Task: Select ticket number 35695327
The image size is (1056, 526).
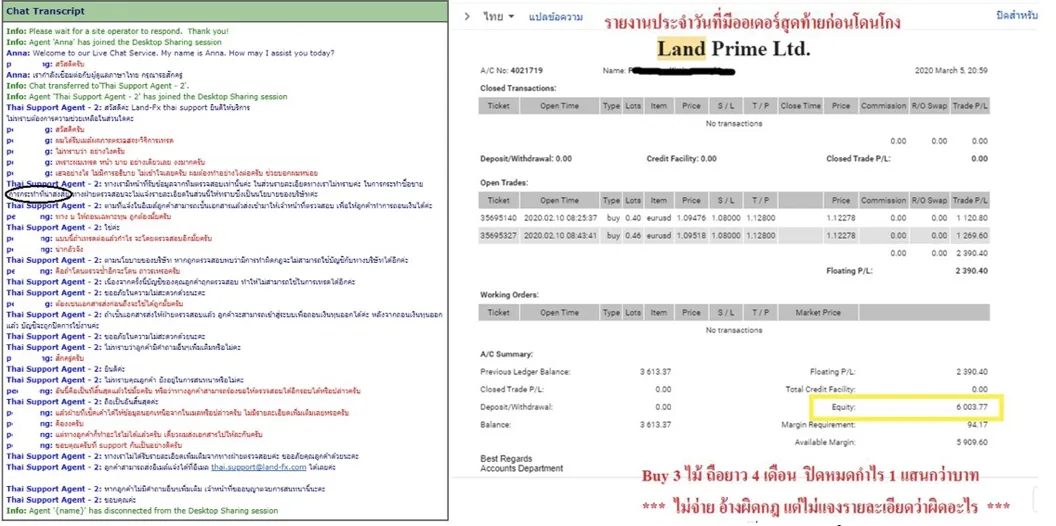Action: coord(498,236)
